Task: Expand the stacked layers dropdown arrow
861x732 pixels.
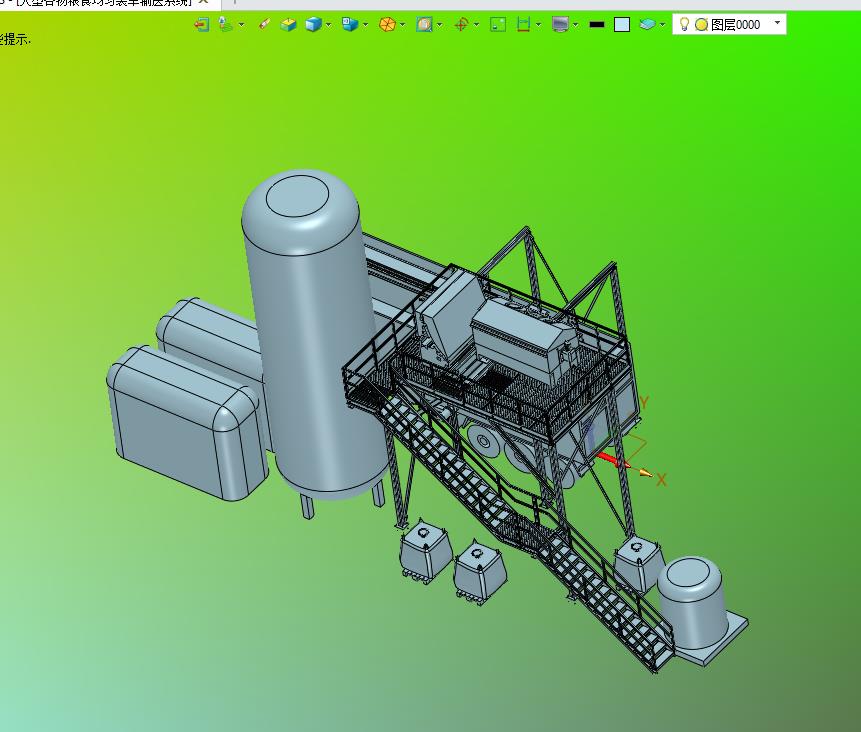Action: [663, 25]
